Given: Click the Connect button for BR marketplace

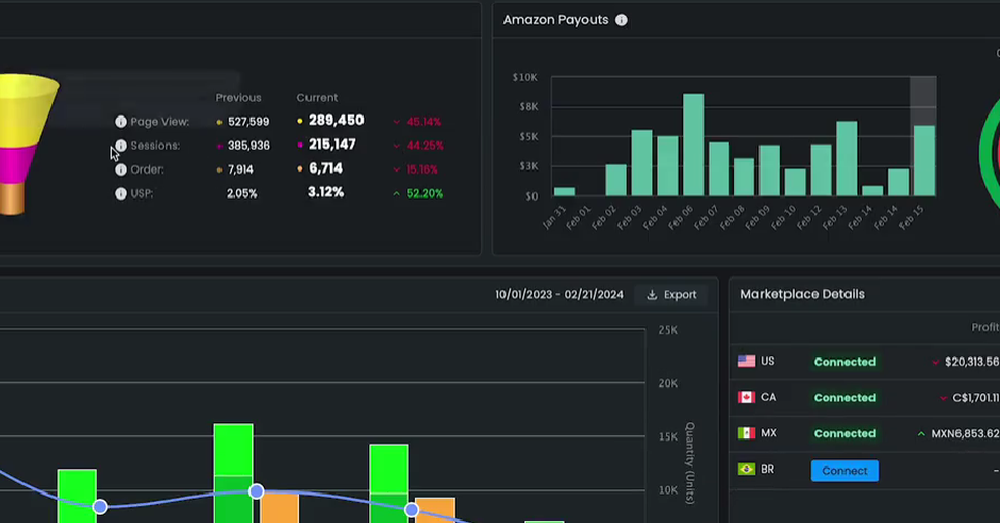Looking at the screenshot, I should point(844,471).
